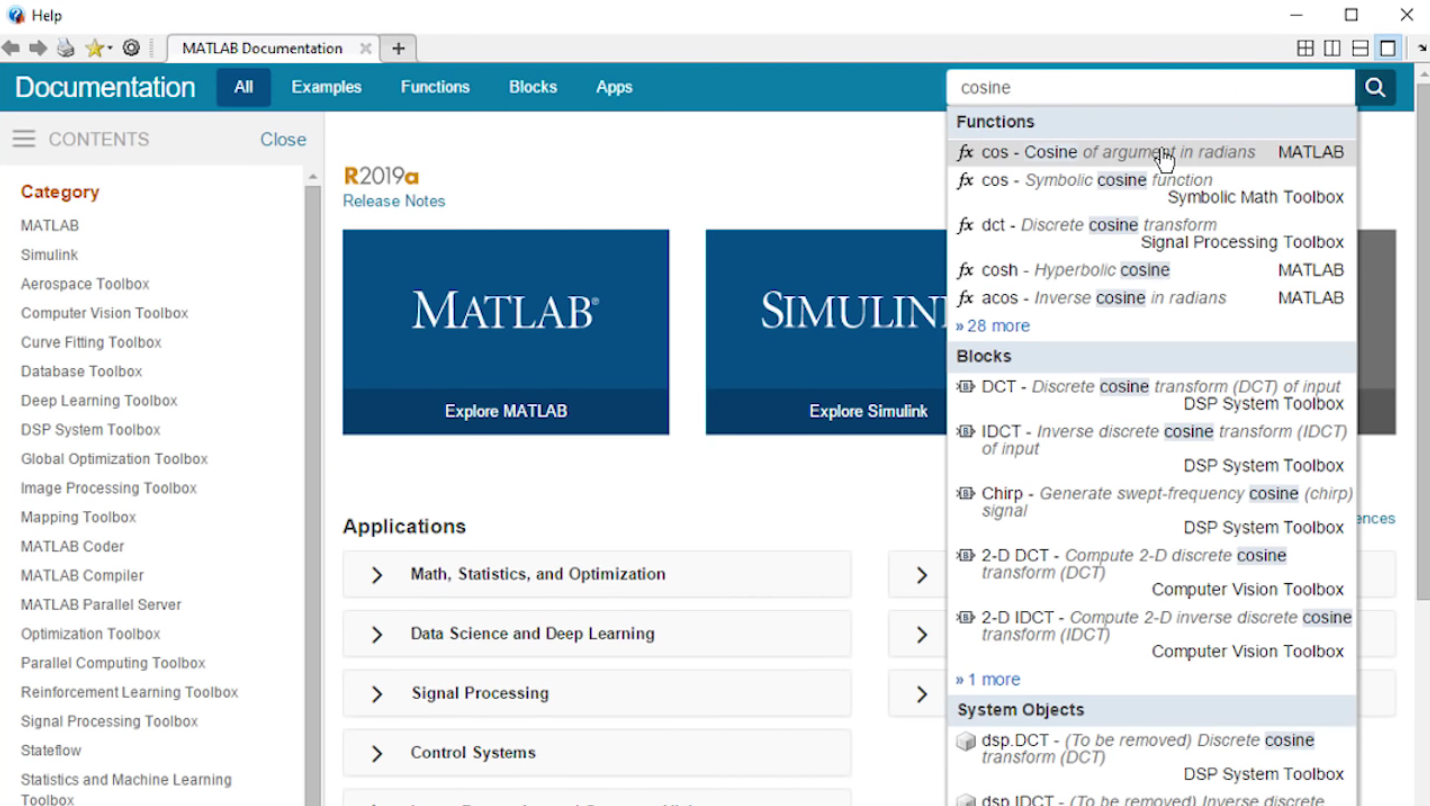Enable the stacked two-row layout
This screenshot has width=1430, height=806.
[x=1360, y=47]
